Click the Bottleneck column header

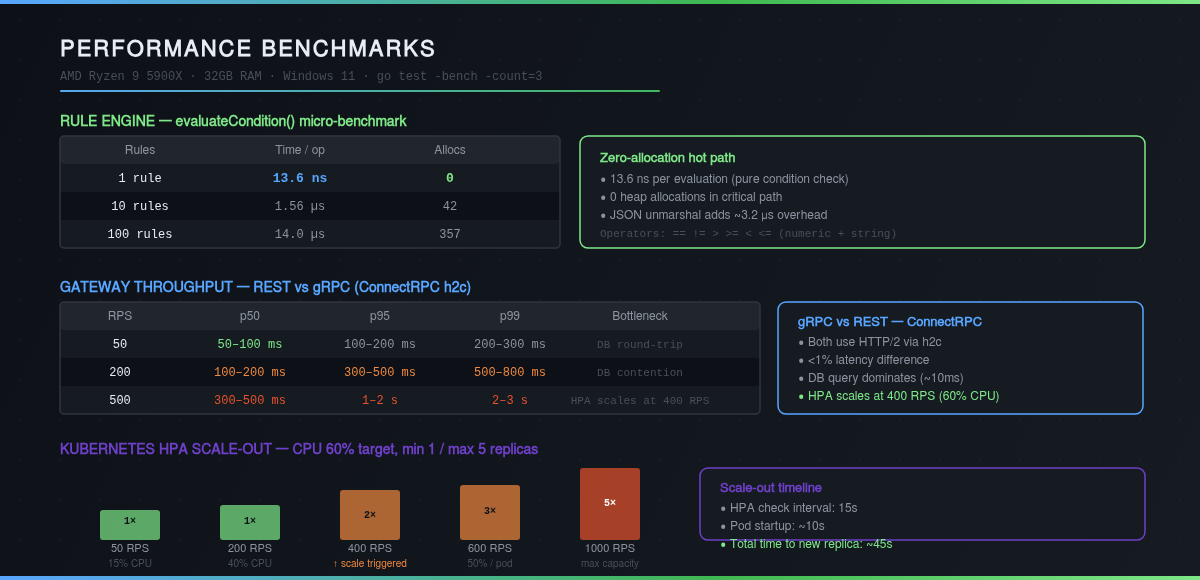click(x=640, y=315)
